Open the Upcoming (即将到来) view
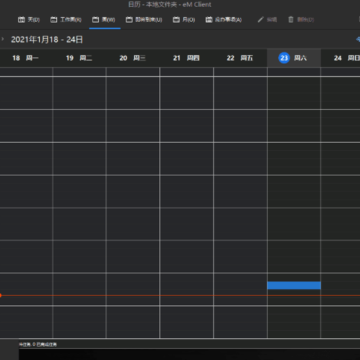Viewport: 360px width, 360px height. (144, 20)
